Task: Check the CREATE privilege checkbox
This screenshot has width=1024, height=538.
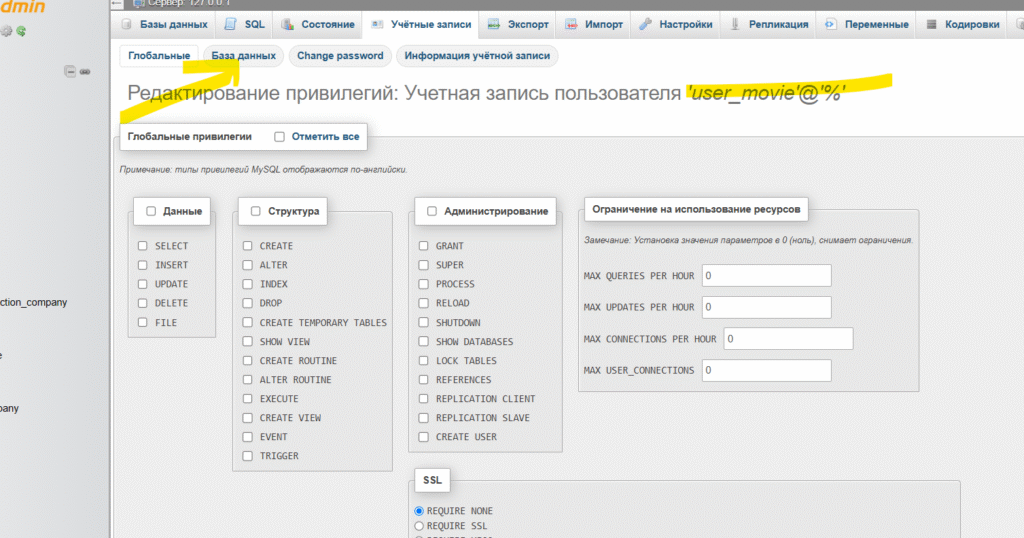Action: [248, 245]
